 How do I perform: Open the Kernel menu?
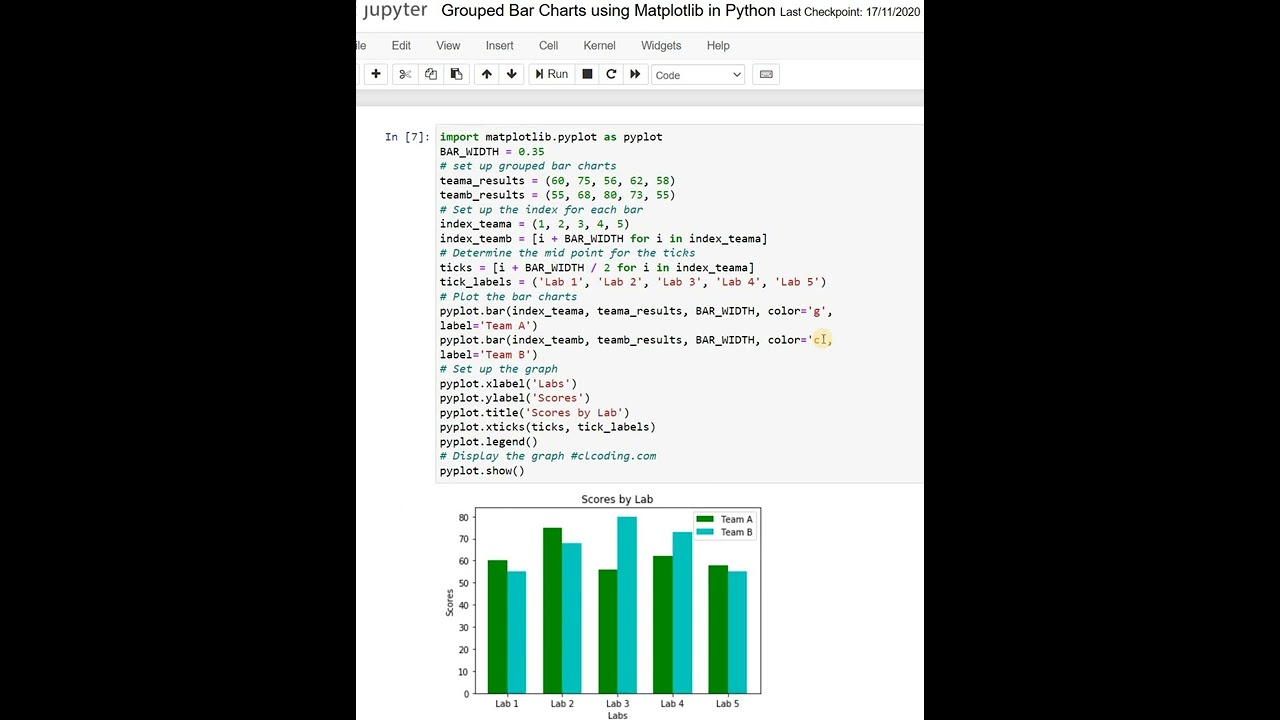coord(600,46)
